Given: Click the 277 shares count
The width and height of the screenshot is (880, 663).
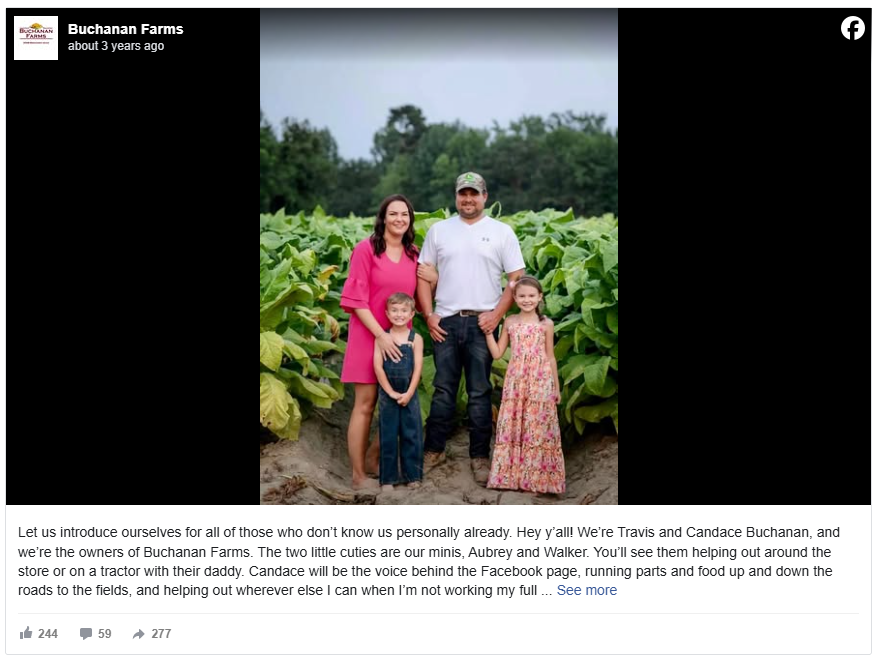Looking at the screenshot, I should (161, 634).
